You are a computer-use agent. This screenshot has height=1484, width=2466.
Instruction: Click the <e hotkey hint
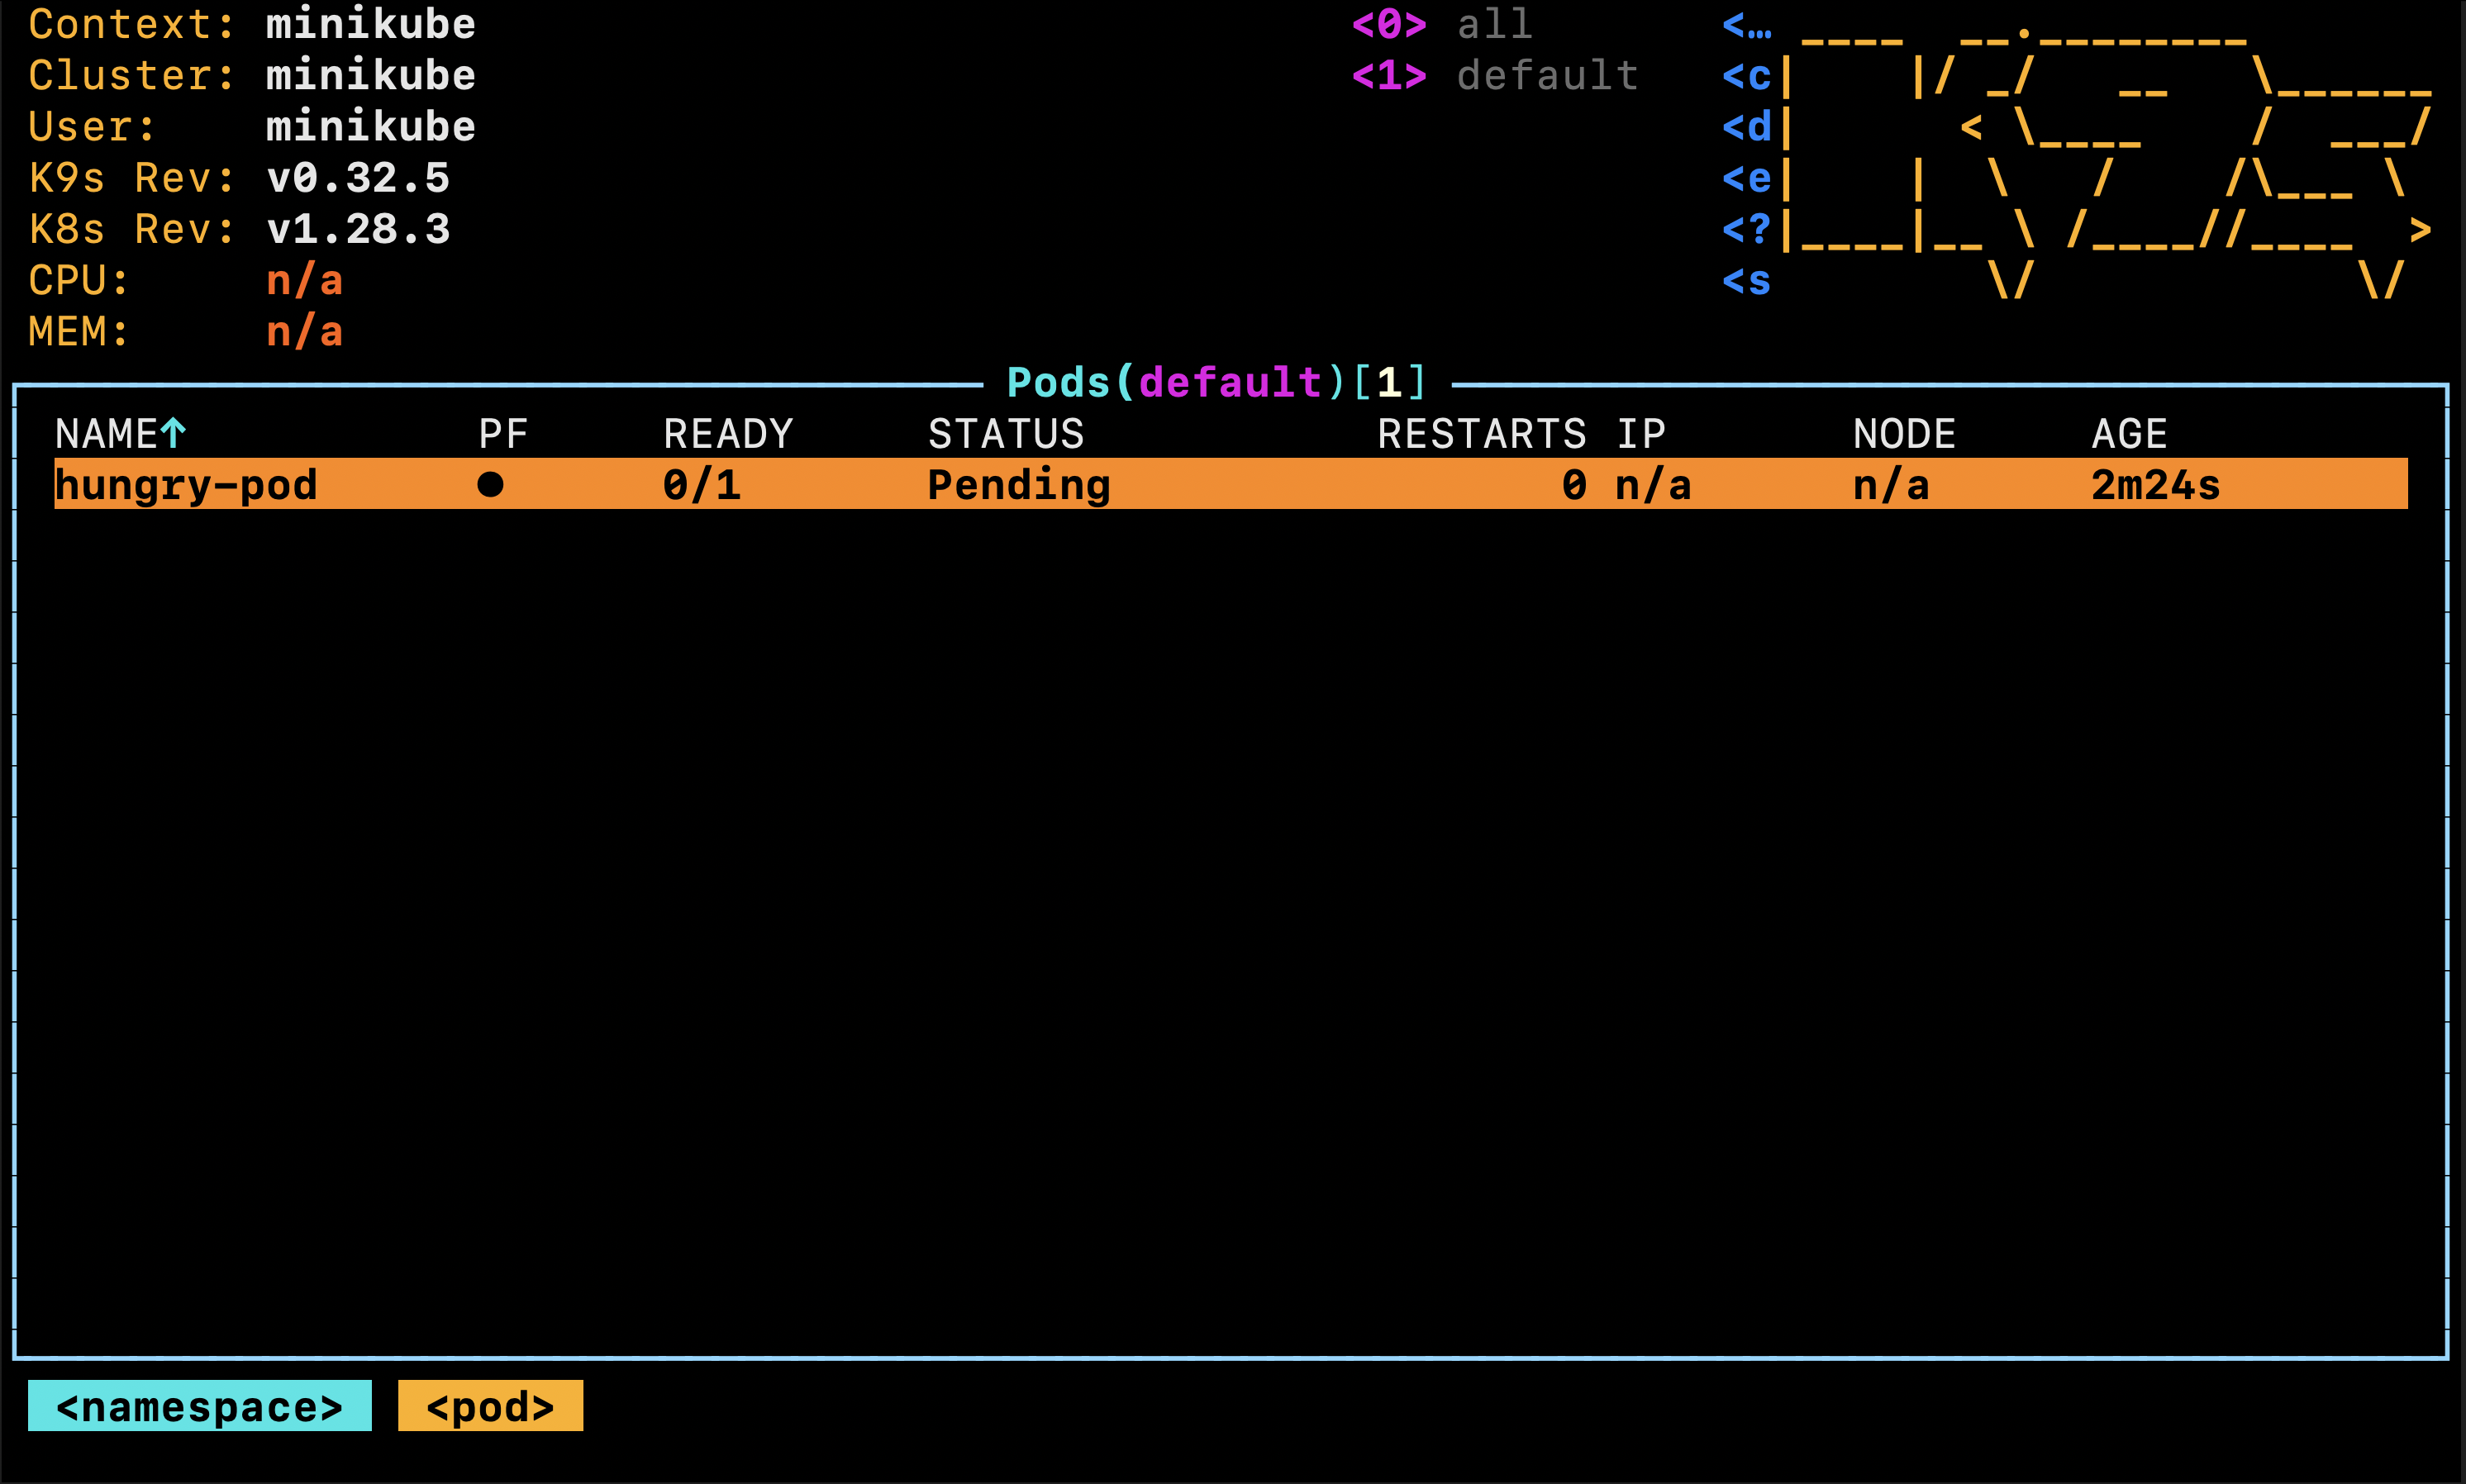[x=1746, y=178]
